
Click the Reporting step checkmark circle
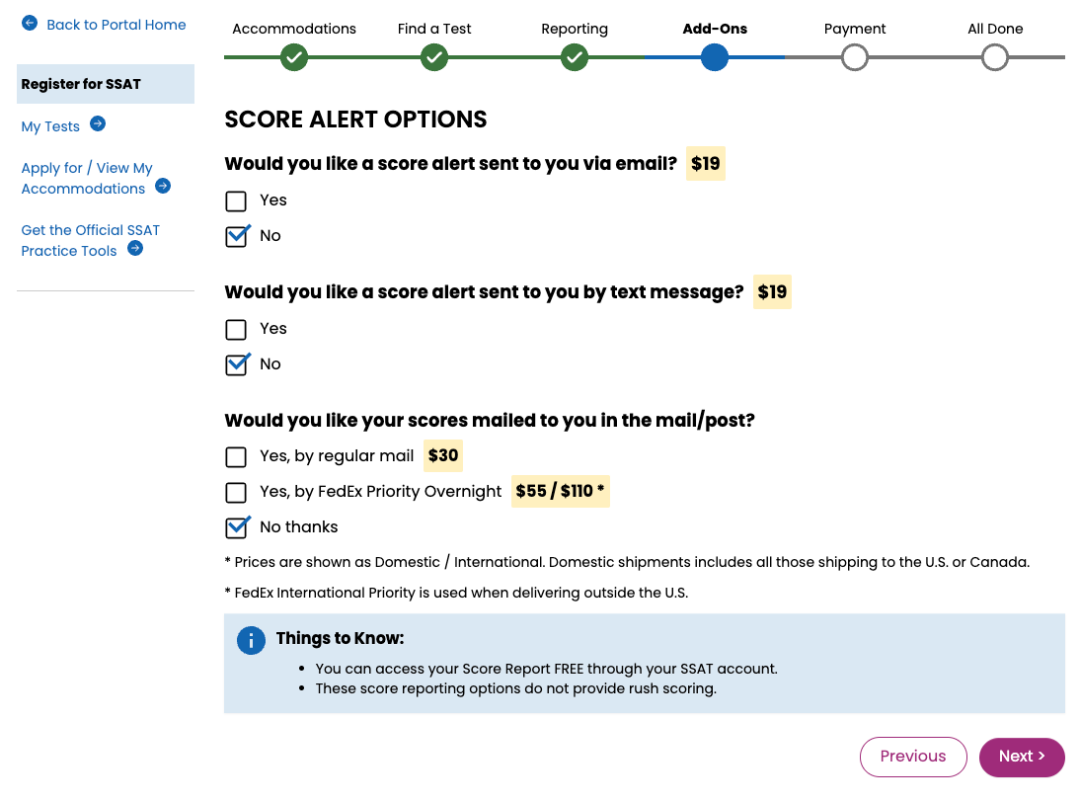pyautogui.click(x=574, y=58)
